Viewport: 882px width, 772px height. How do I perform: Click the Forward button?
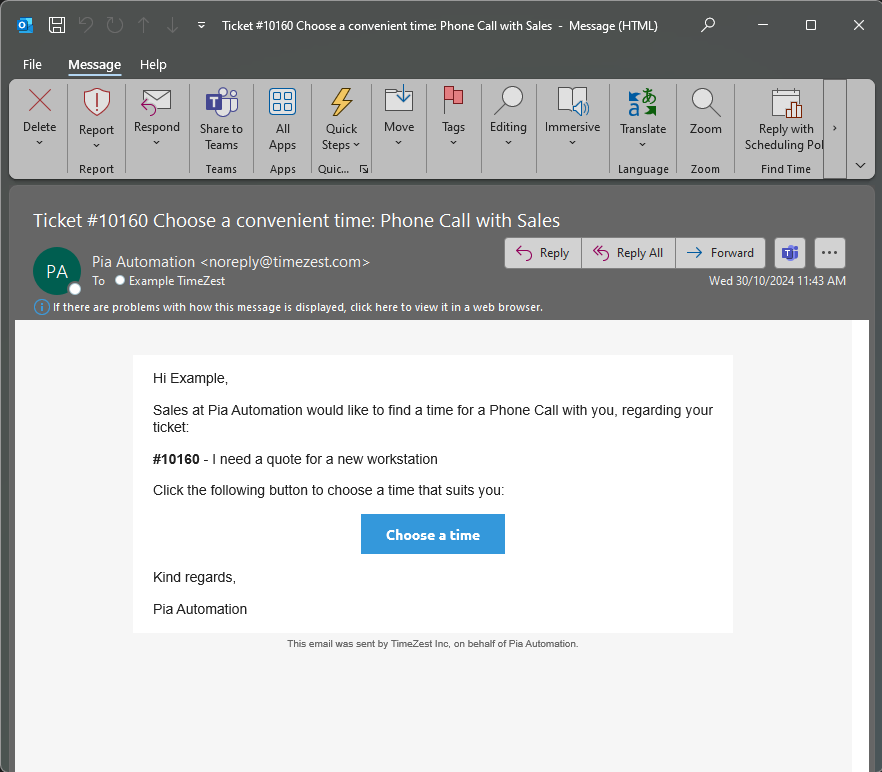(721, 253)
